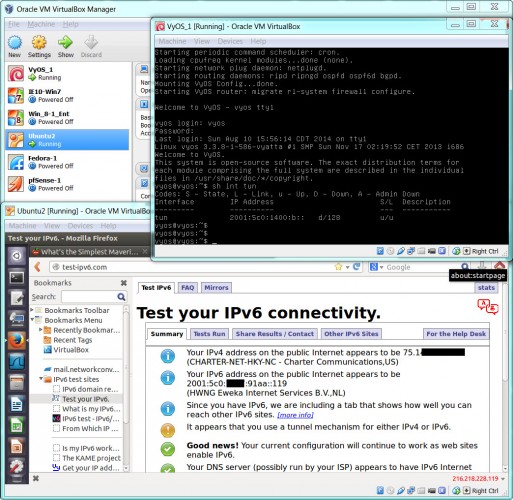Open Ubuntu Dash home icon

coord(17,256)
